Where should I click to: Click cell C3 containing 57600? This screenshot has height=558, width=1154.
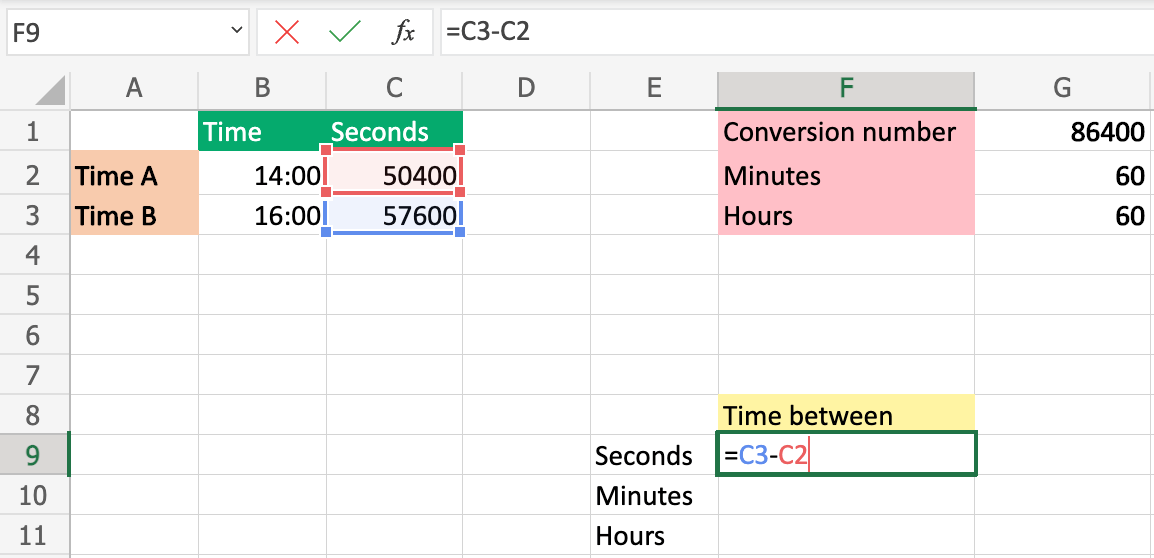coord(394,216)
